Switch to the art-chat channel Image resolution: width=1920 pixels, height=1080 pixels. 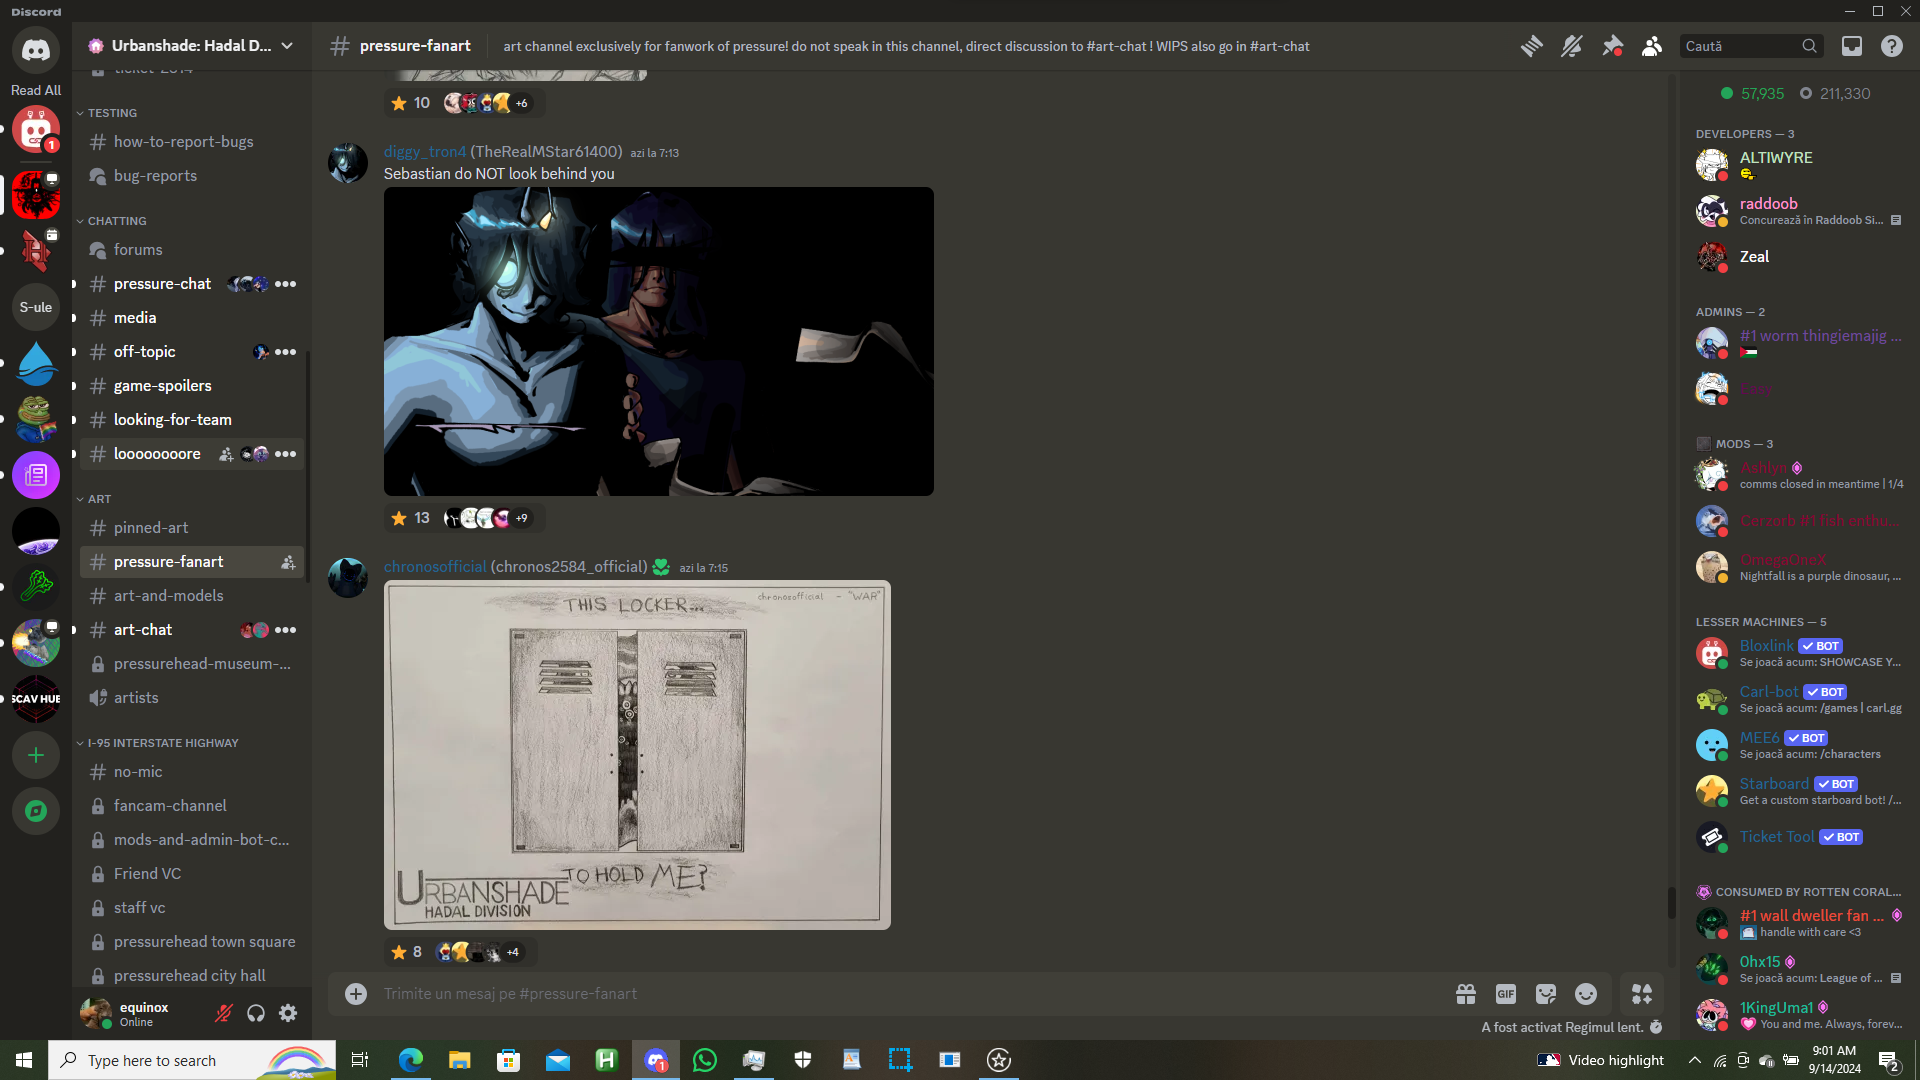tap(143, 630)
